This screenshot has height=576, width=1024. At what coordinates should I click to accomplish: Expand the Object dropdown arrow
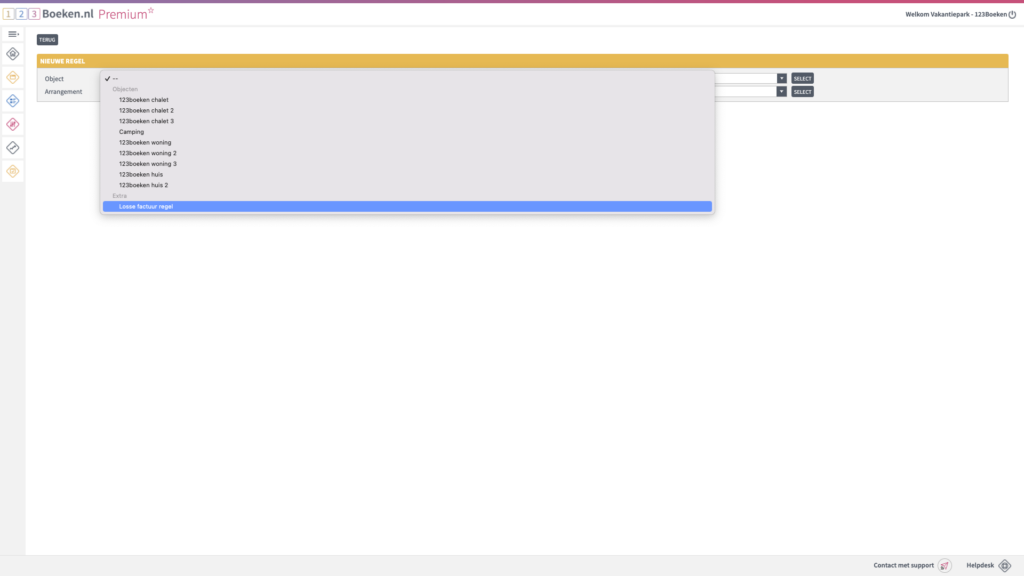point(781,78)
